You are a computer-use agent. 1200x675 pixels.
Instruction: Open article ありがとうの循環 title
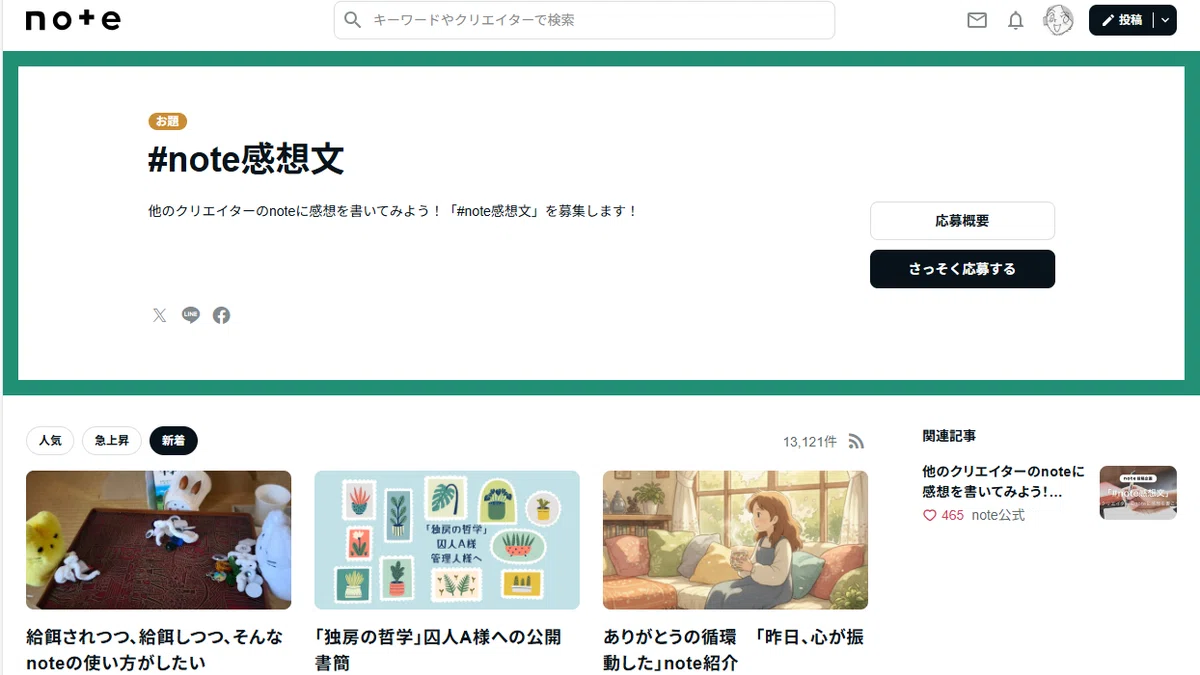coord(734,649)
